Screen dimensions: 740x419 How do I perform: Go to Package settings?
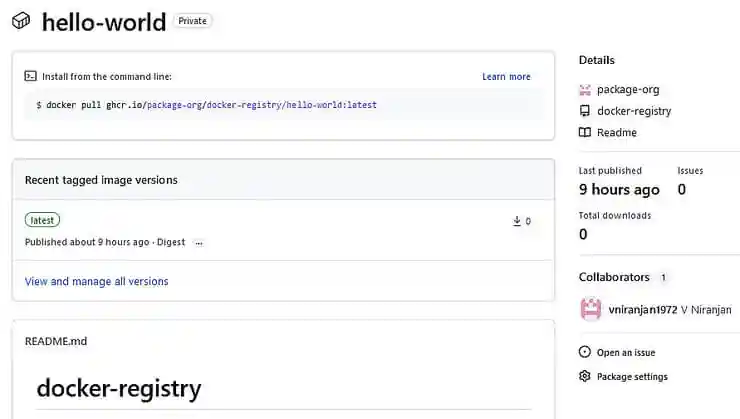click(x=632, y=377)
